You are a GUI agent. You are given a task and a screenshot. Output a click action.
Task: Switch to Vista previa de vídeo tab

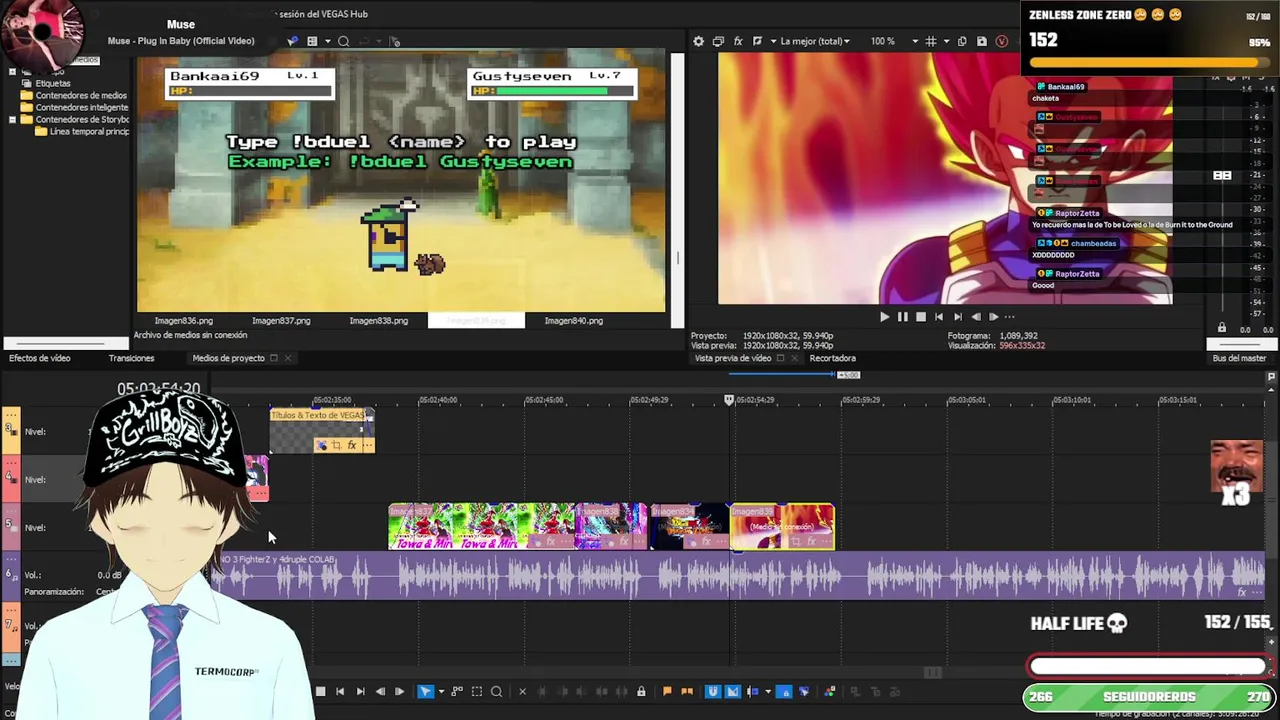tap(733, 358)
